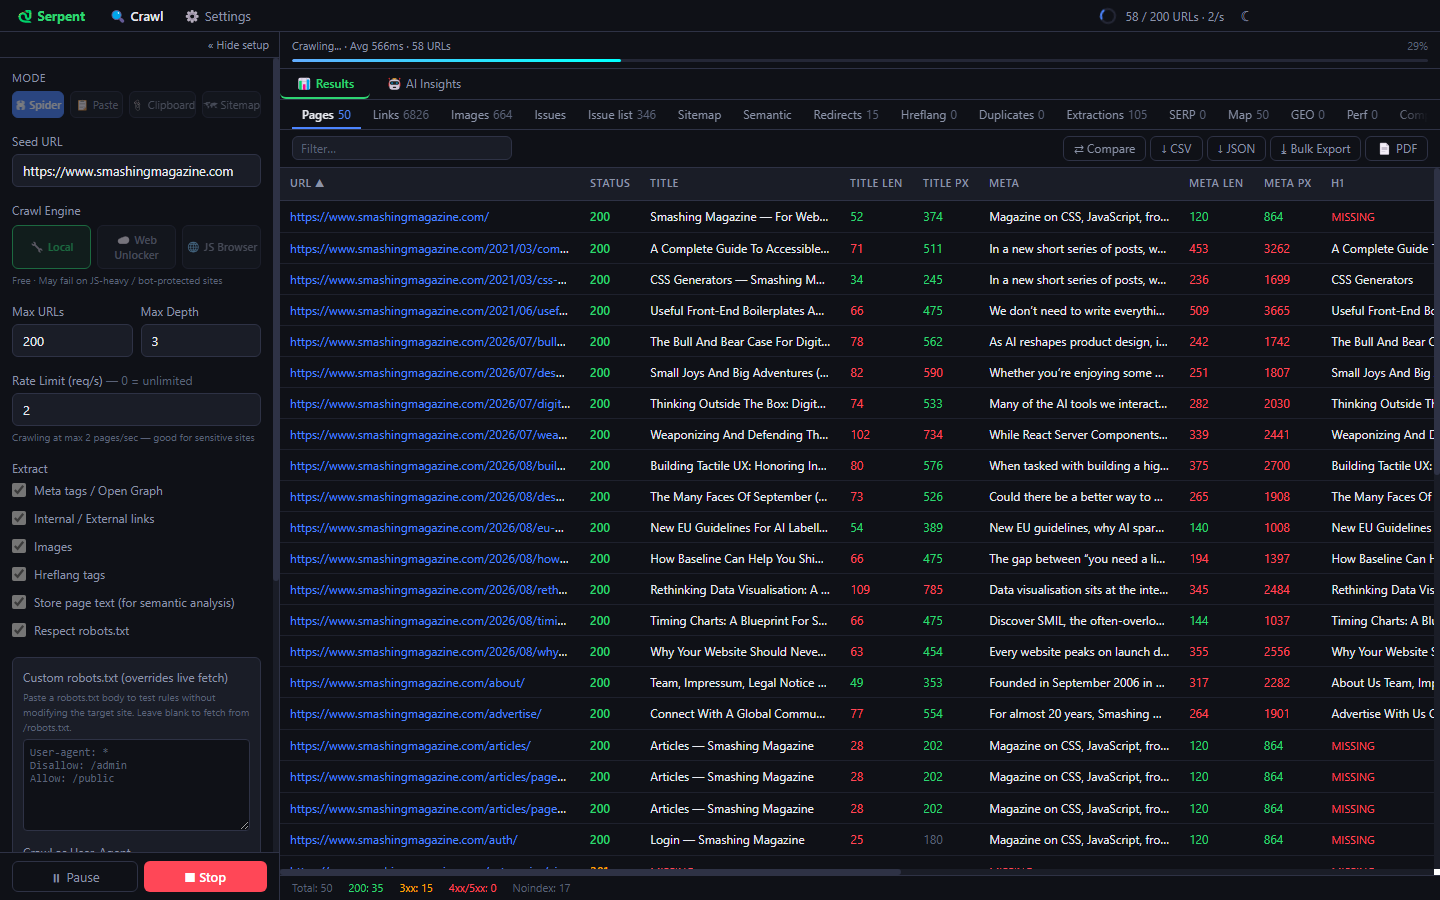This screenshot has width=1440, height=900.
Task: Click the horizontal table scrollbar
Action: [590, 872]
